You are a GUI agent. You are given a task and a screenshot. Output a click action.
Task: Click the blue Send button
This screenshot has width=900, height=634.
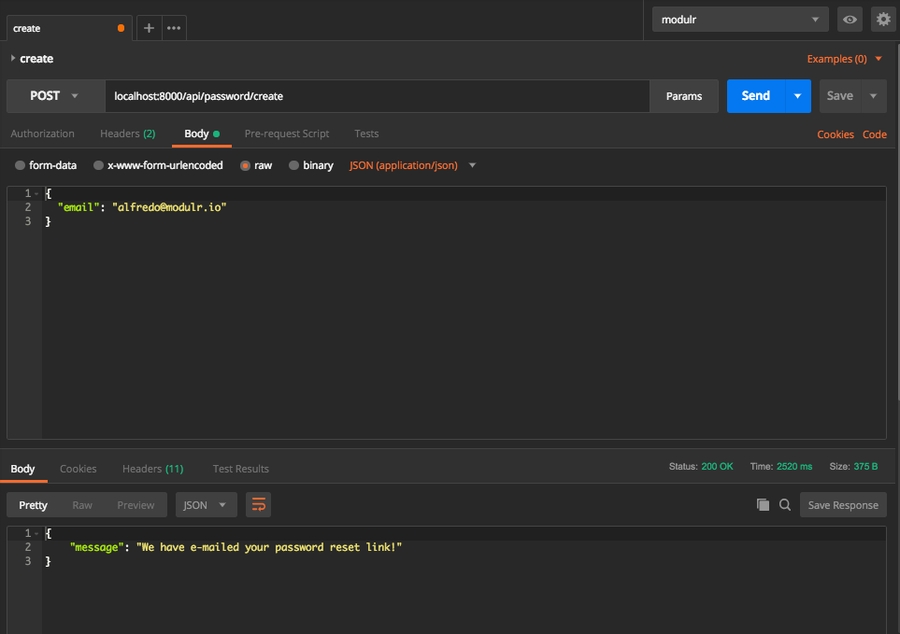[x=756, y=96]
